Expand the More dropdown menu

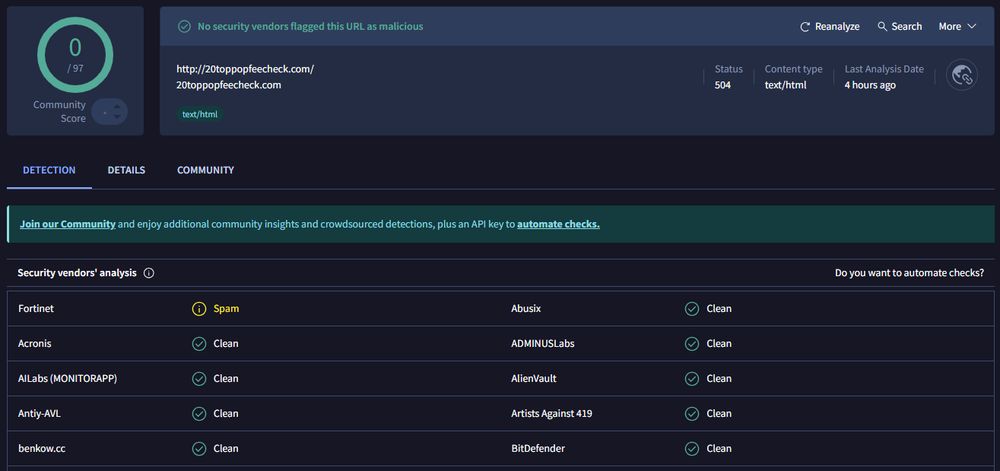pos(957,27)
